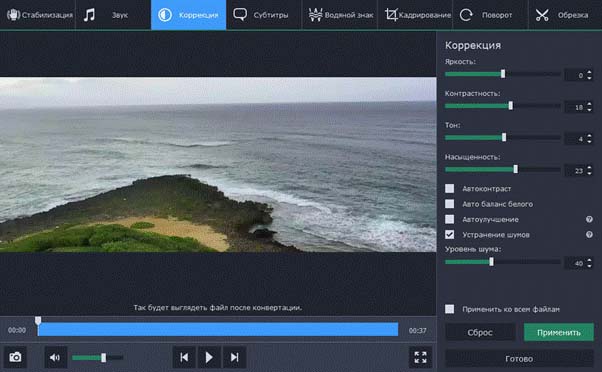Click the blue timeline progress bar
This screenshot has width=602, height=372.
[218, 330]
